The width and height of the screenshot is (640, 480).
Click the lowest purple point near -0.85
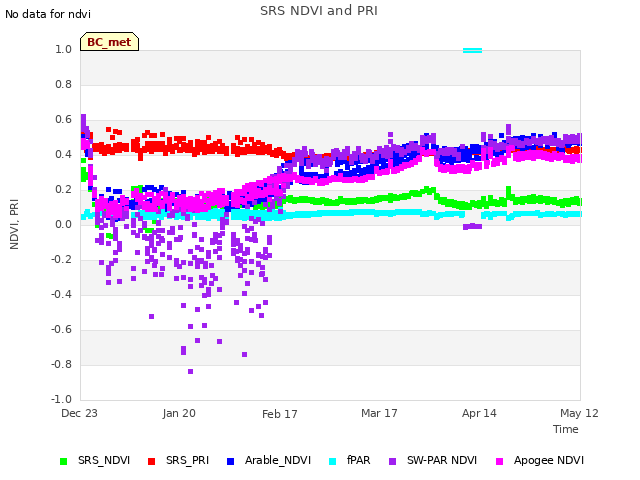(x=190, y=371)
